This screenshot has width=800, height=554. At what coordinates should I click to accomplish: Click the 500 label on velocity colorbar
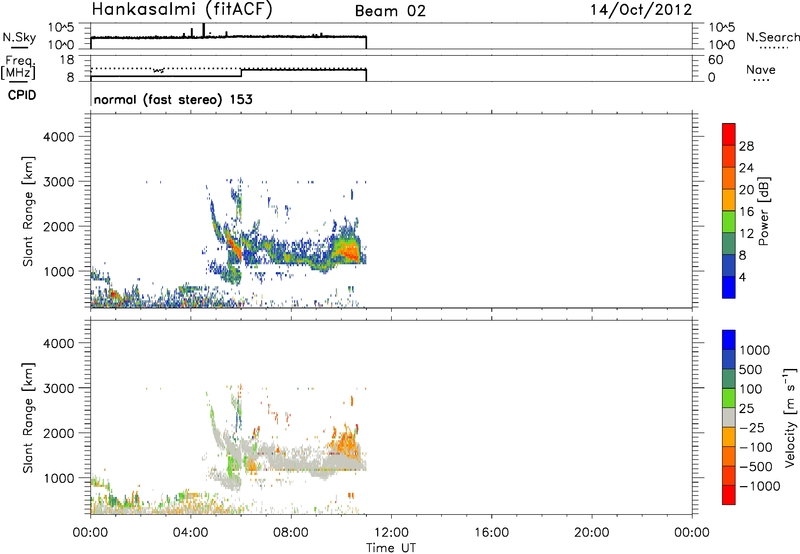click(751, 370)
